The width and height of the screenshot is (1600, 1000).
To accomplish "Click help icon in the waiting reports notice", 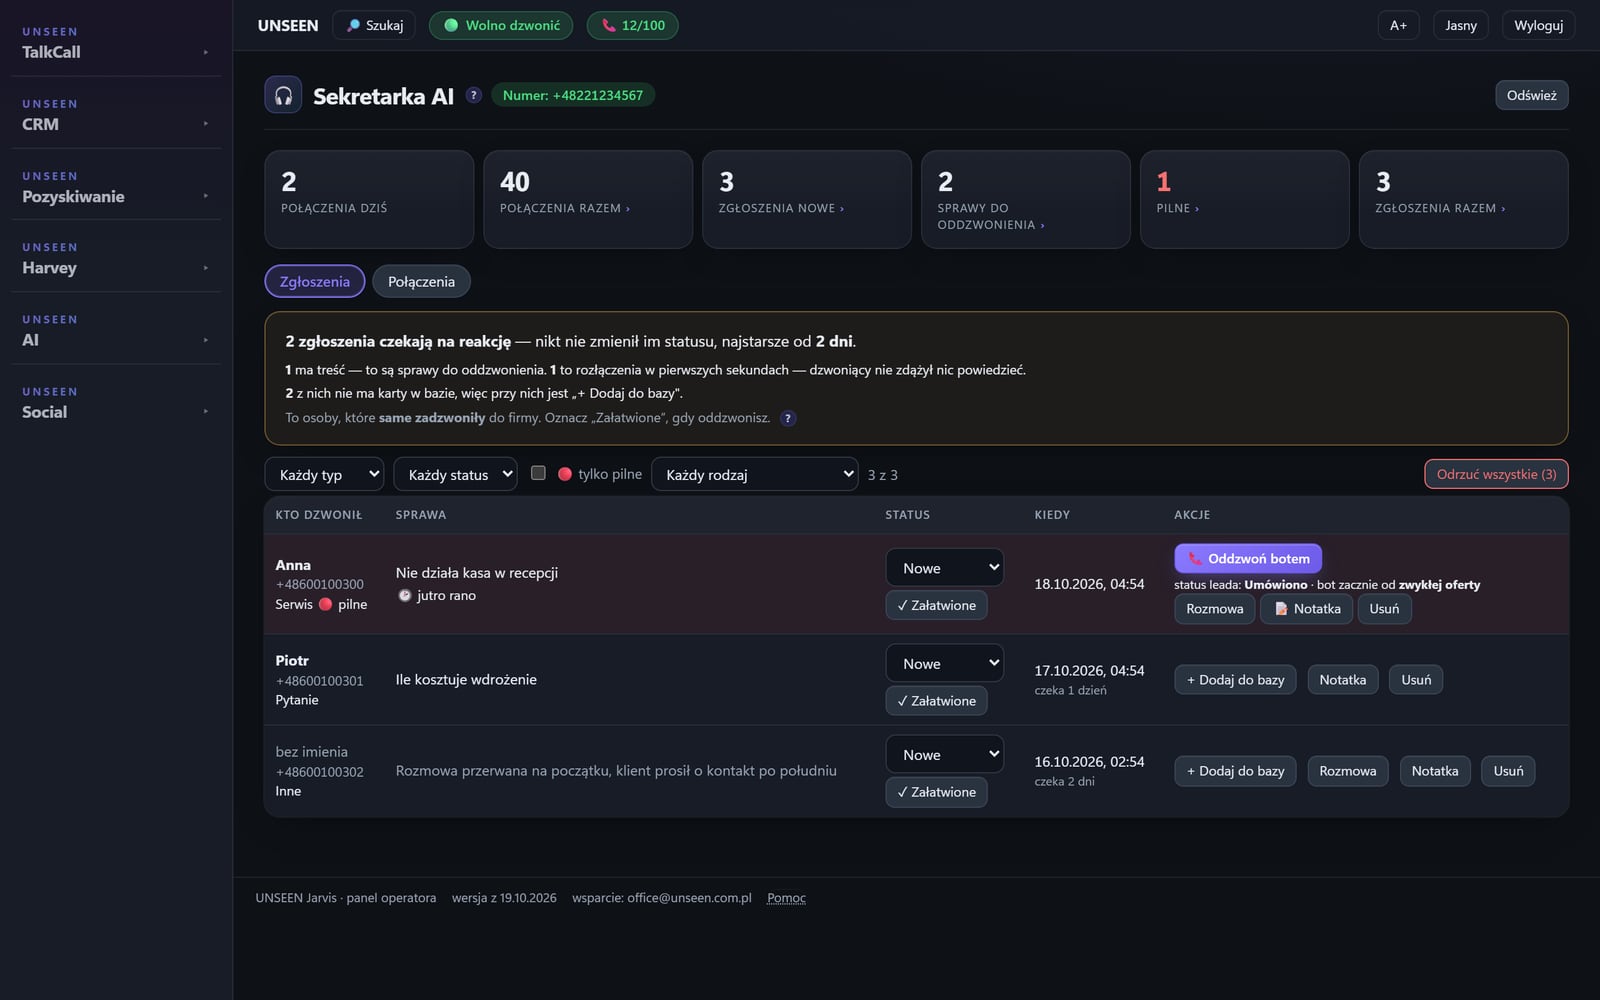I will point(788,418).
